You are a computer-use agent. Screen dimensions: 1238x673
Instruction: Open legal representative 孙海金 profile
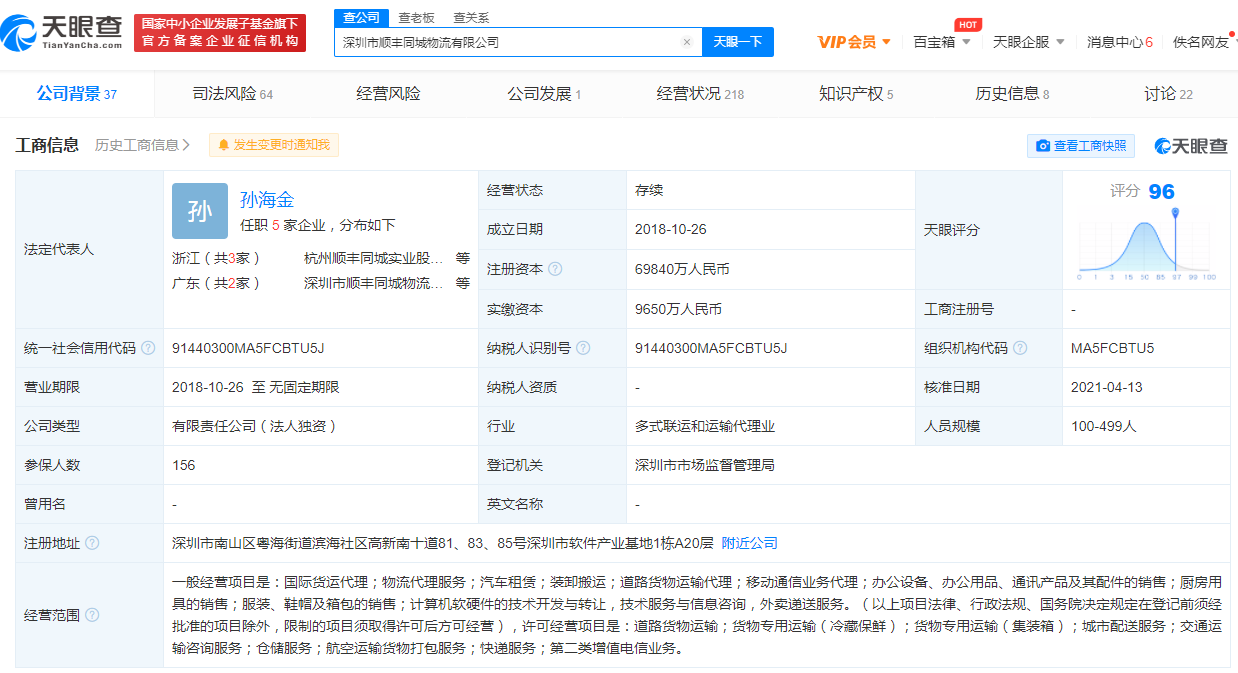(x=267, y=199)
